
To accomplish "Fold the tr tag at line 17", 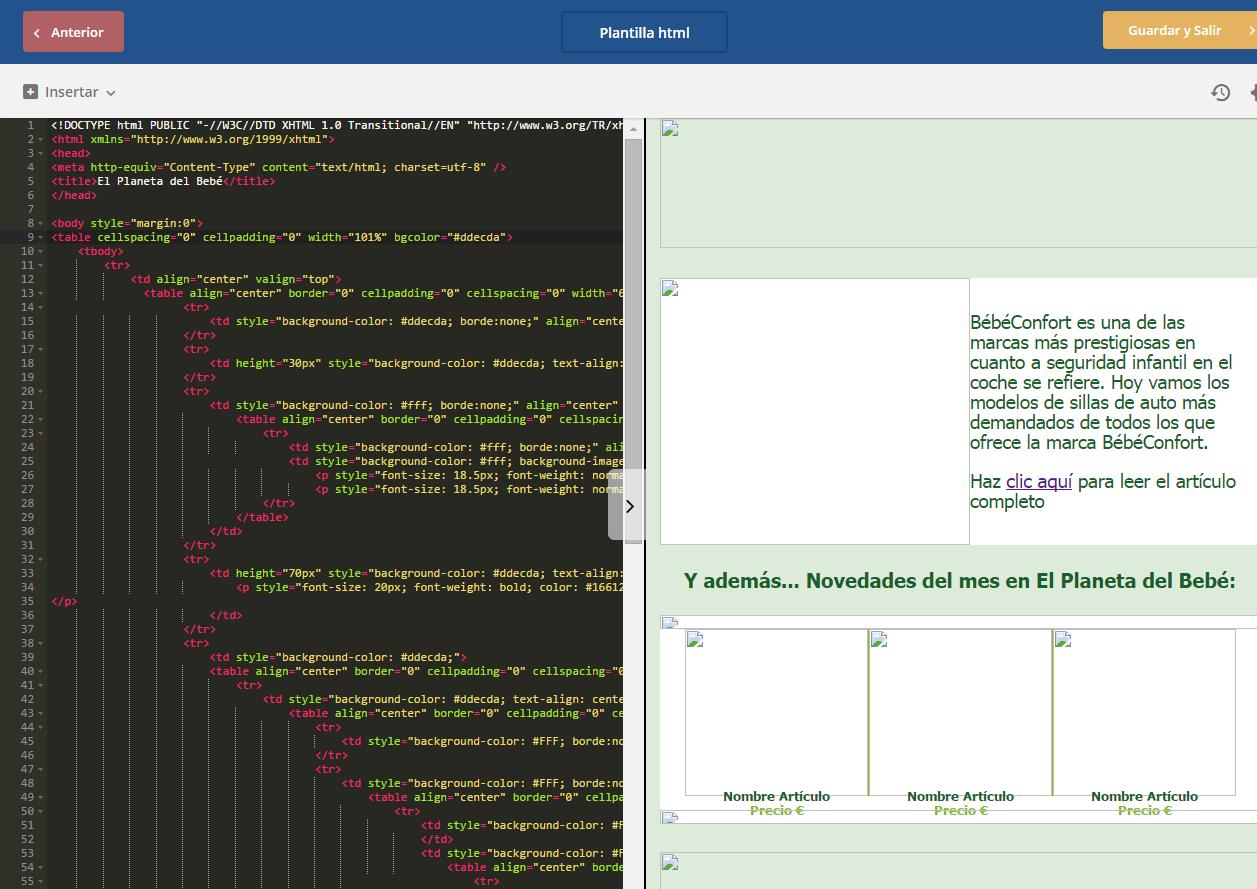I will point(41,350).
